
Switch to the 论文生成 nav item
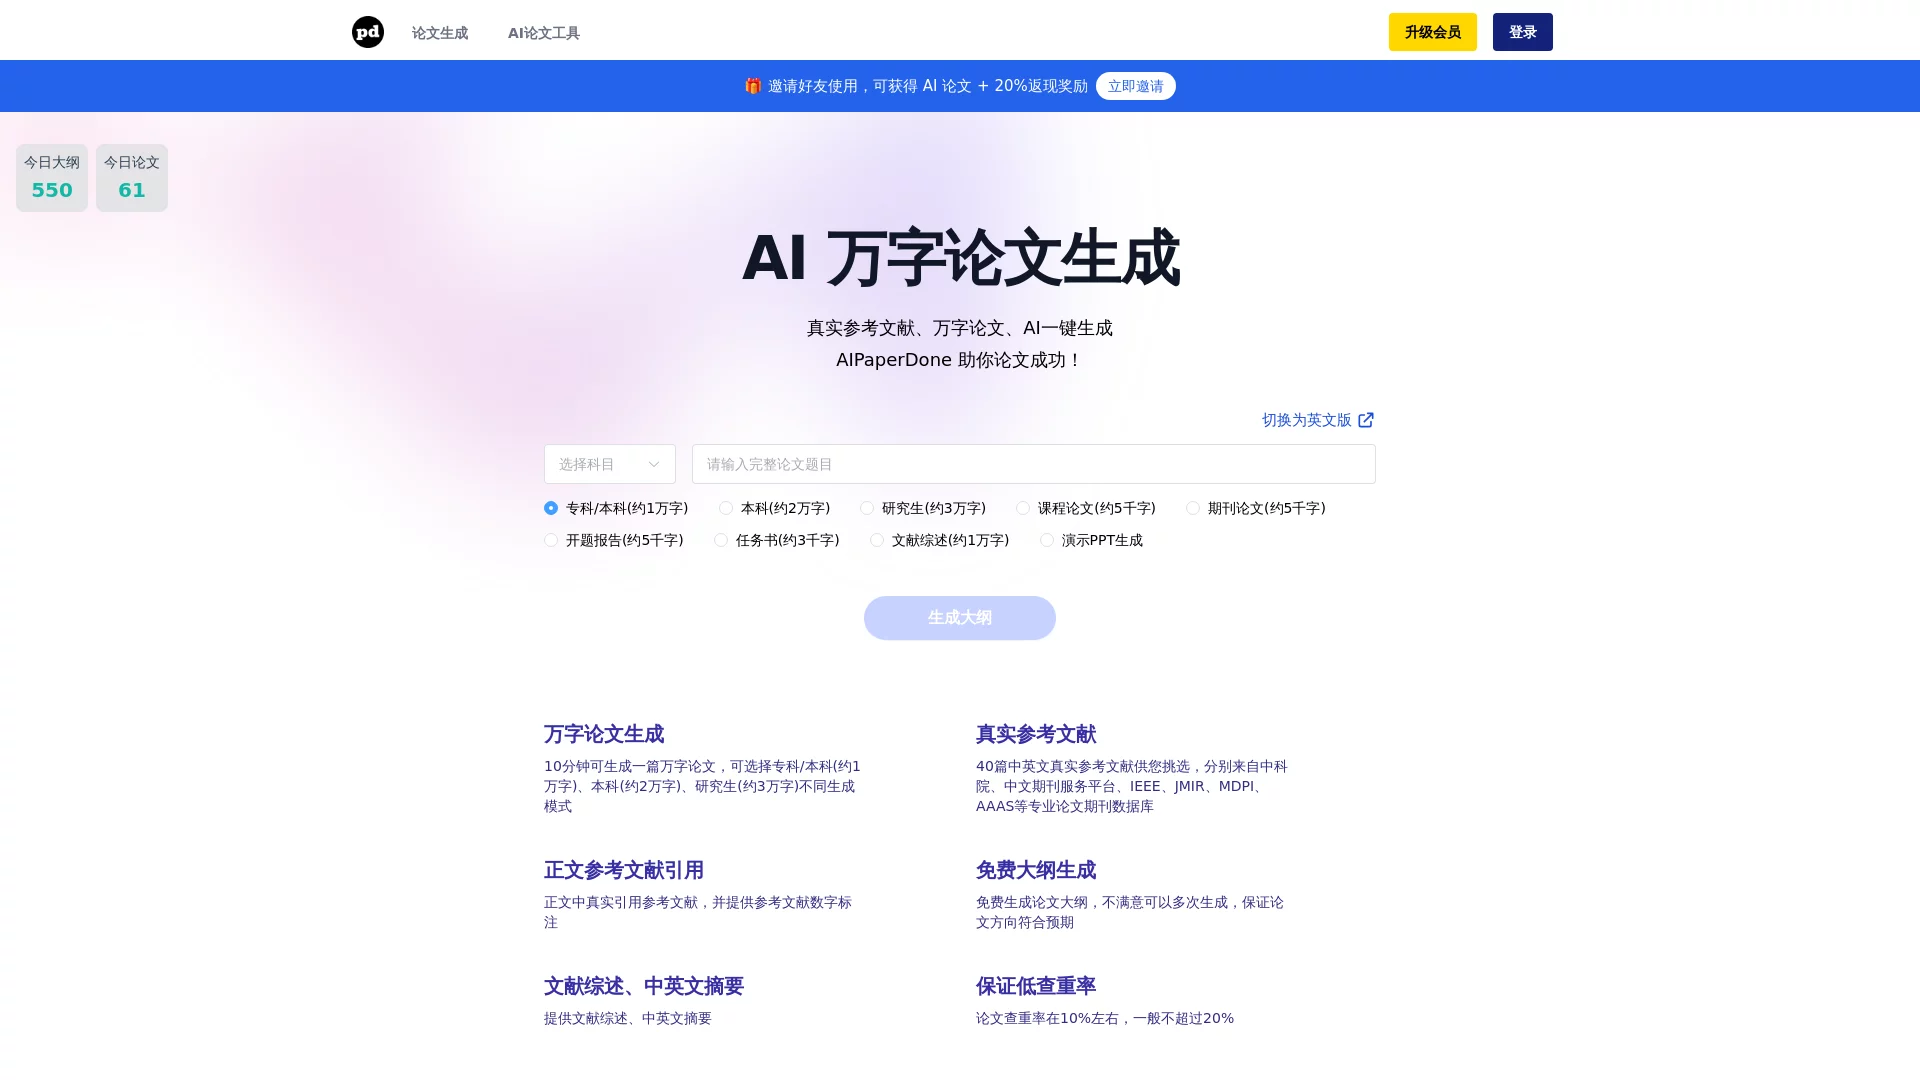(x=439, y=32)
